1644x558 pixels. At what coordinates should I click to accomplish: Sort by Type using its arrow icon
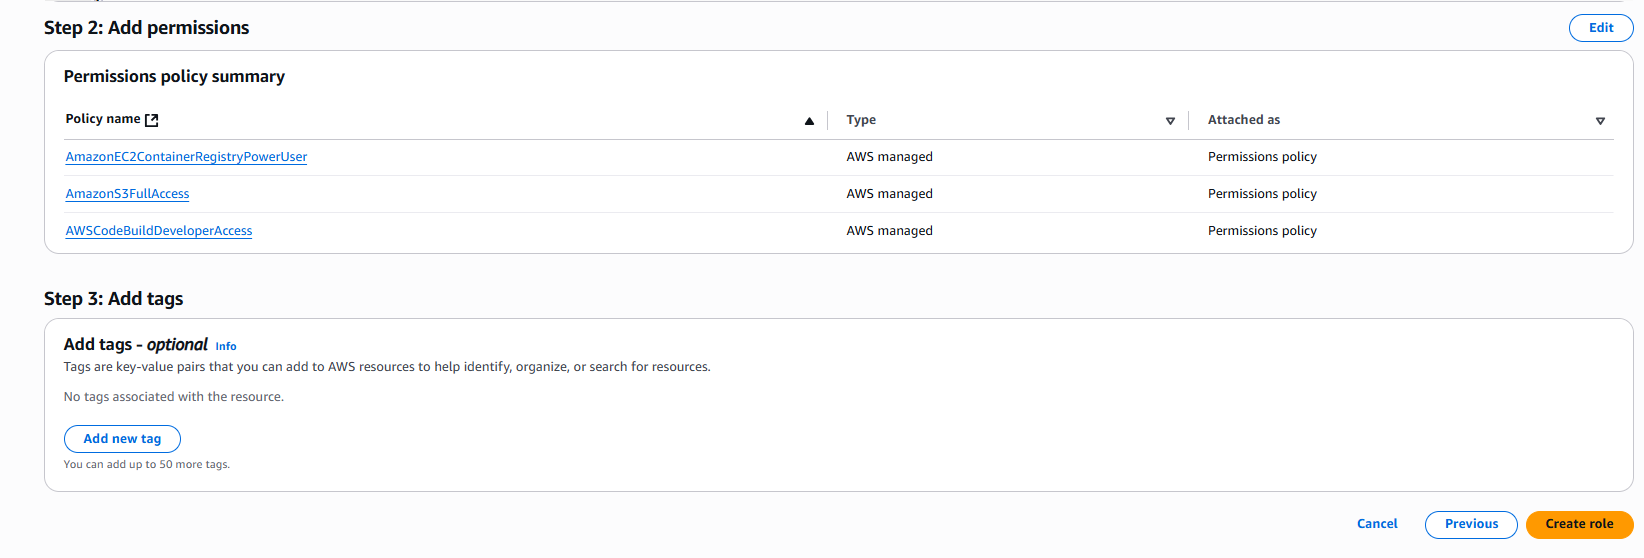[1170, 121]
